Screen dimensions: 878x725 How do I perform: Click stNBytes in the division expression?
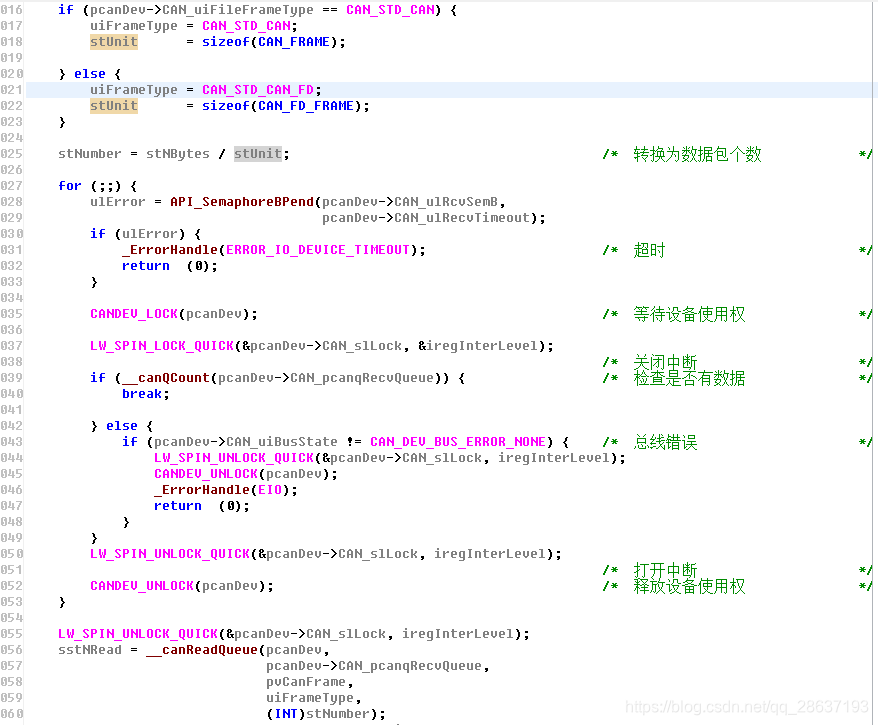click(178, 154)
